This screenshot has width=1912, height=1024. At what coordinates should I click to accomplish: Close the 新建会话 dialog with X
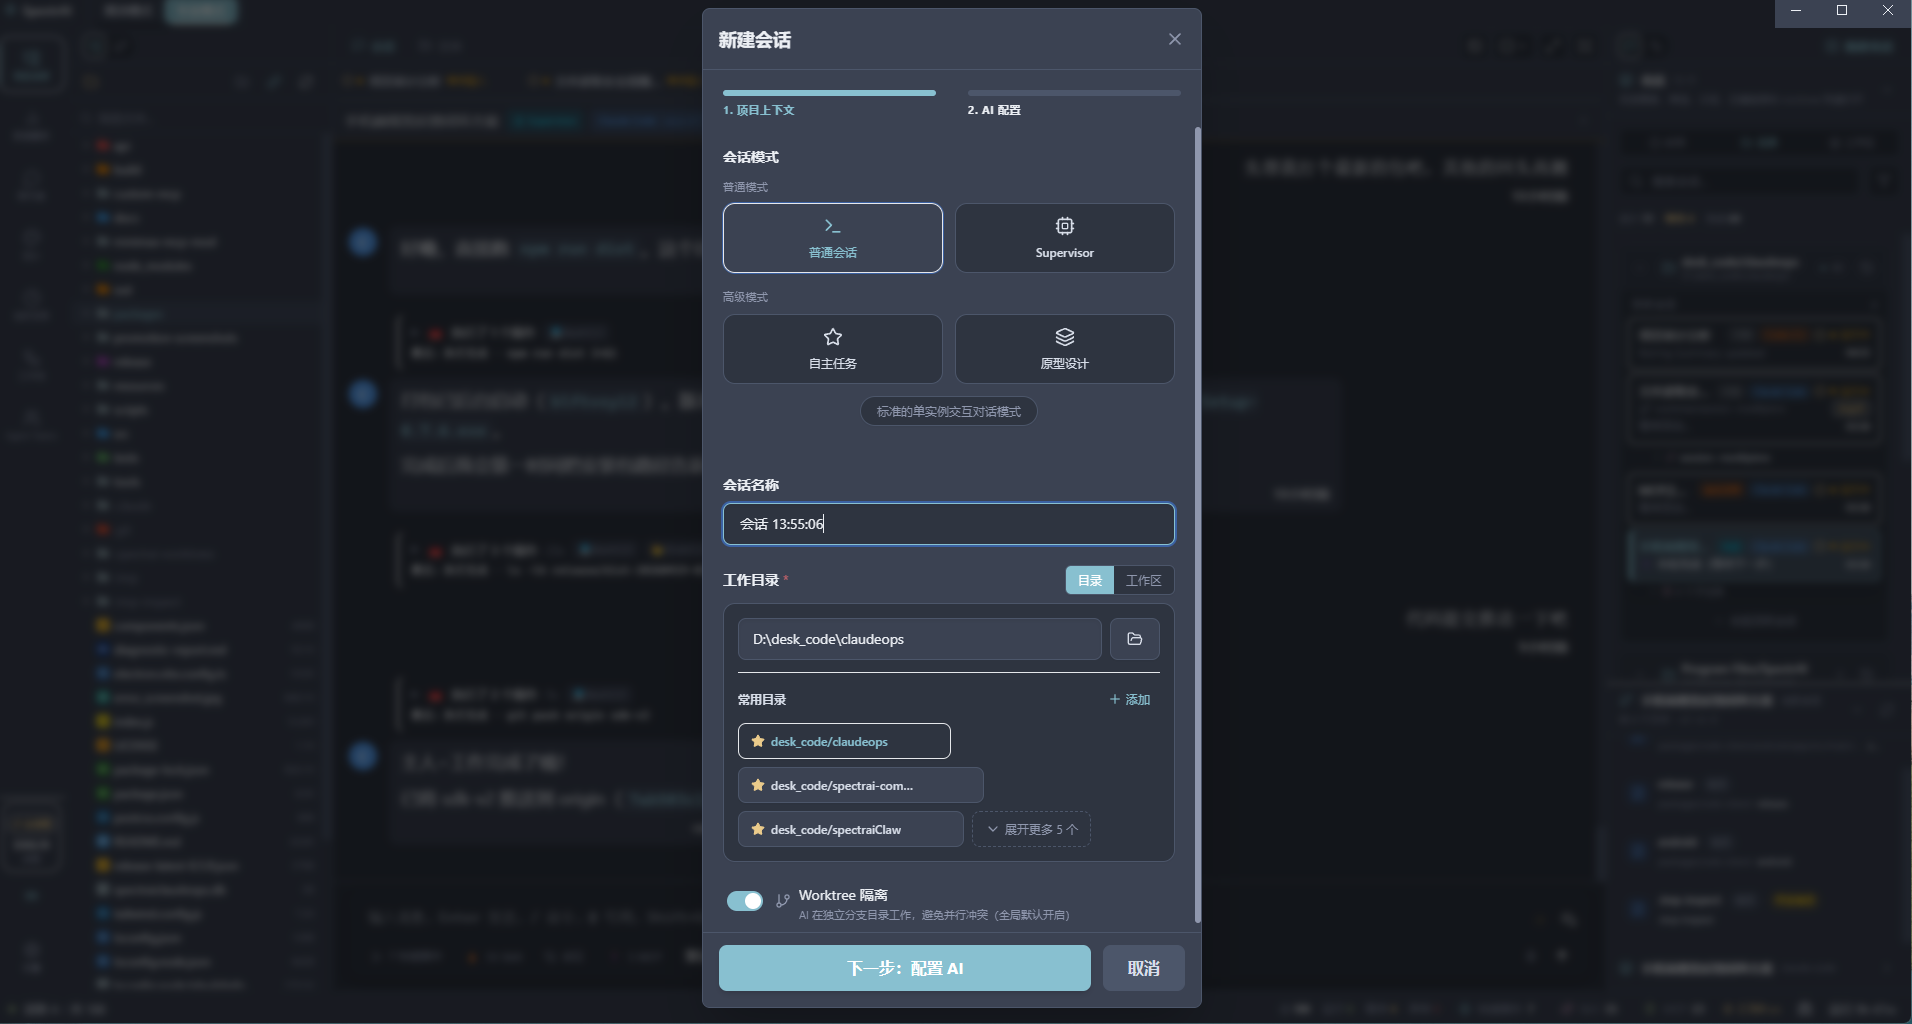click(1174, 39)
